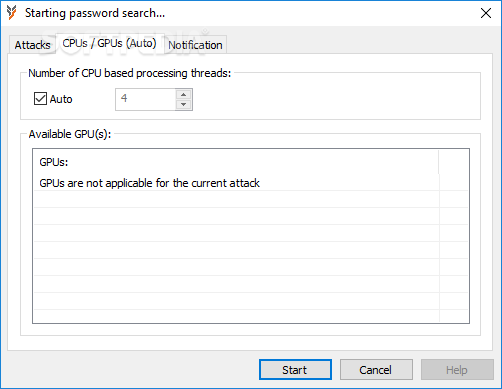Click the GPUs: column header

tap(236, 162)
